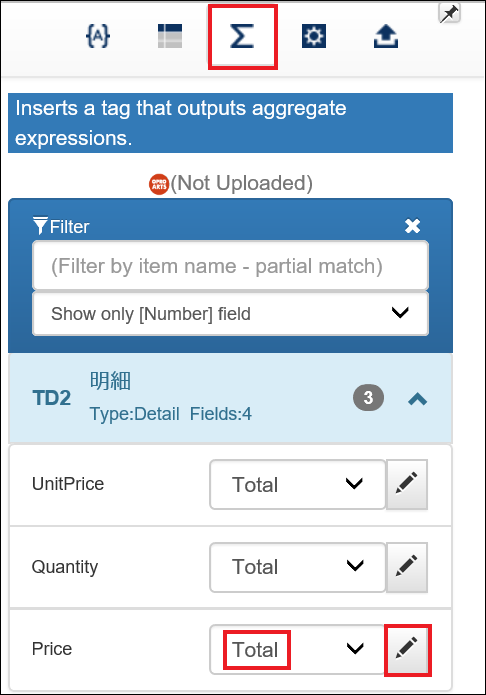Viewport: 486px width, 695px height.
Task: Insert Price tag with the pencil icon
Action: (408, 650)
